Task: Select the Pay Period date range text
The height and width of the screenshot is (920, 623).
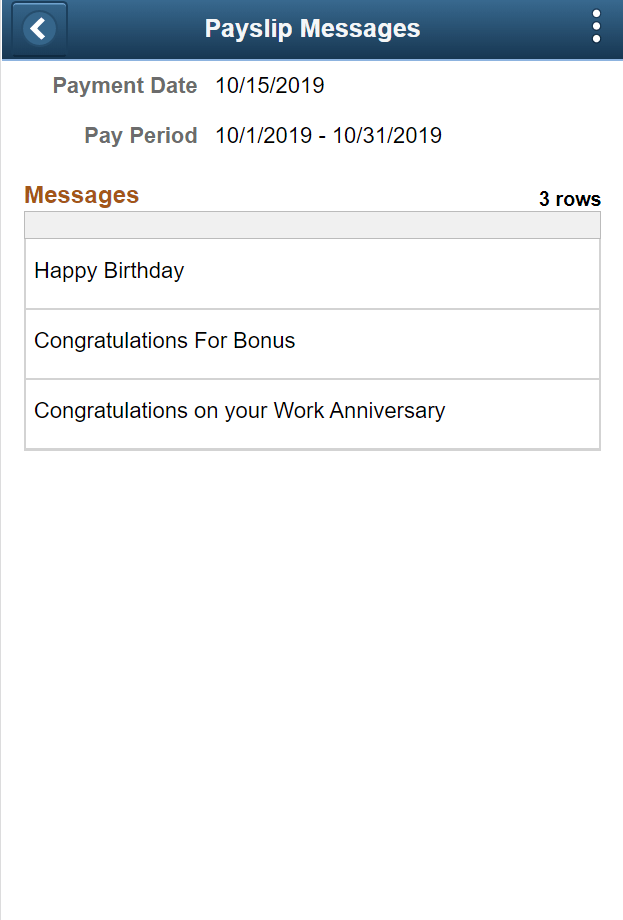Action: tap(328, 135)
